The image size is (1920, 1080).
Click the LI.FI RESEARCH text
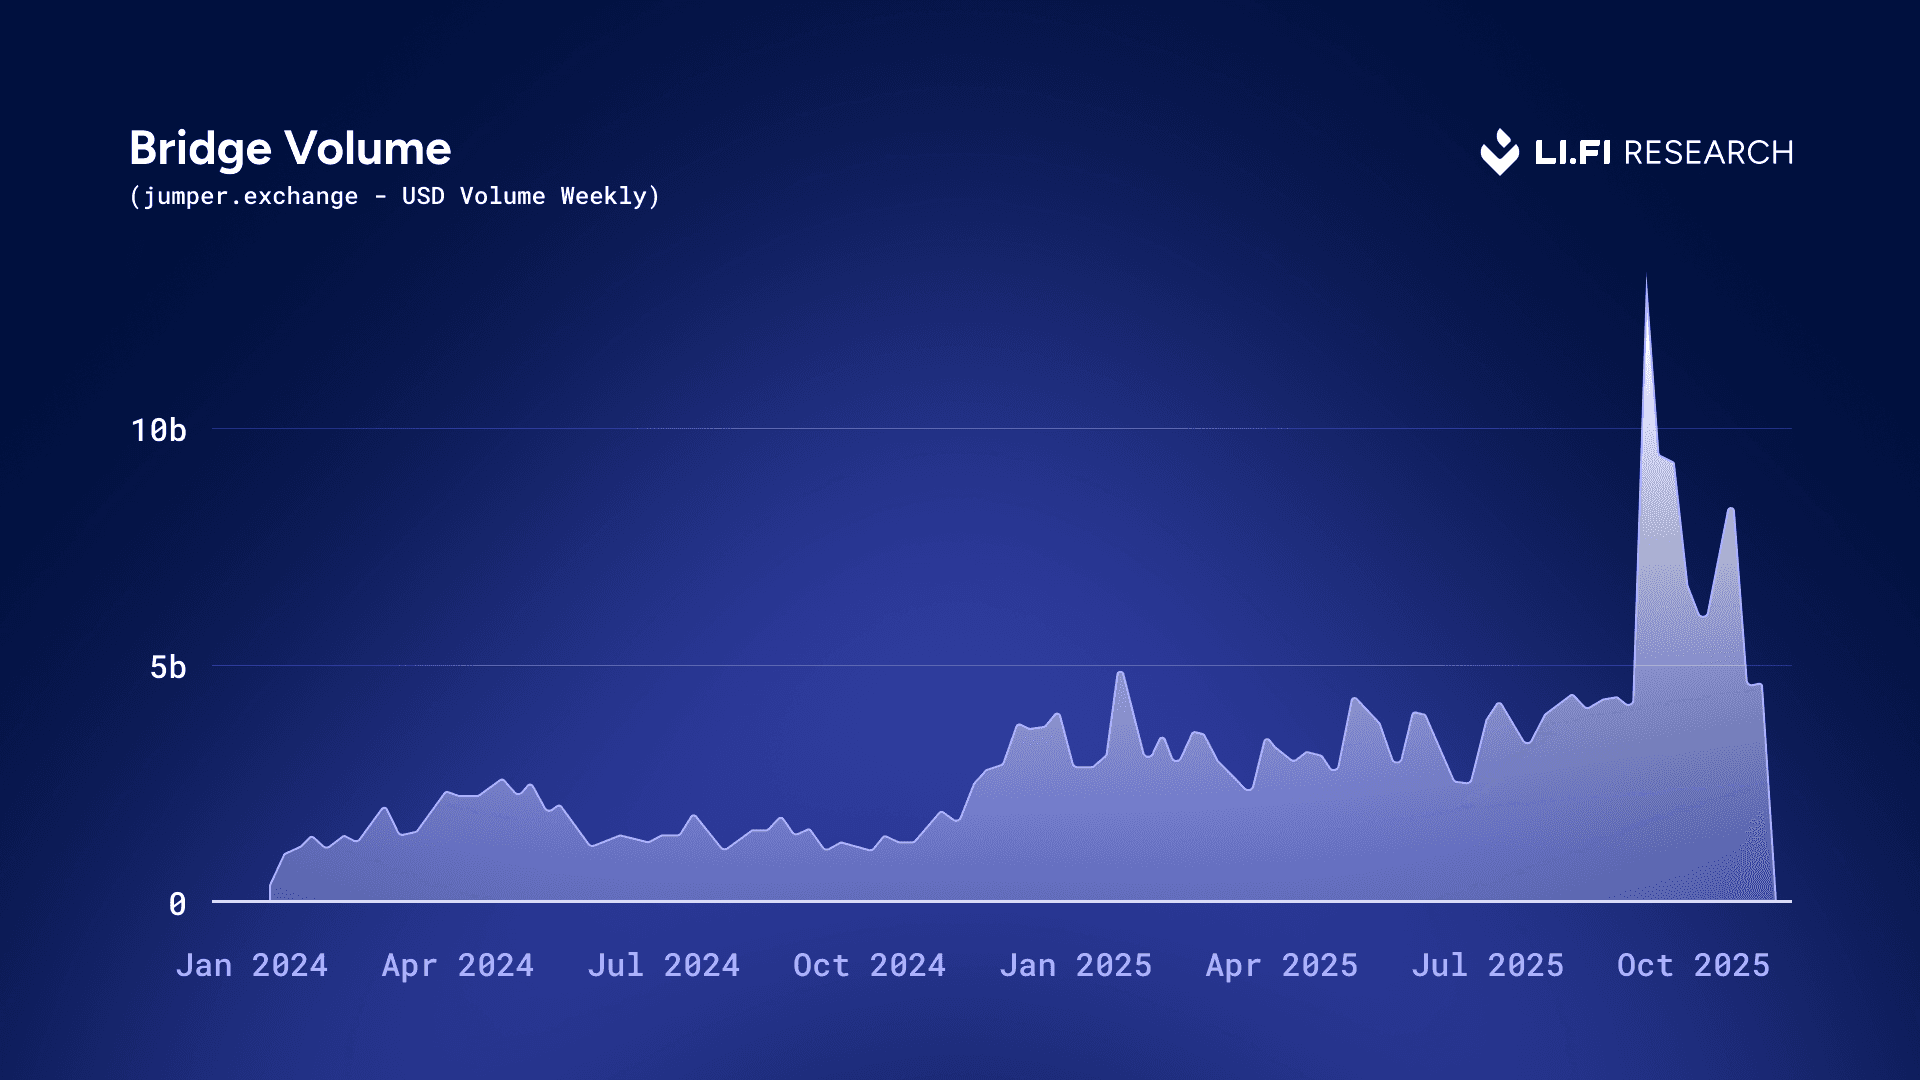[x=1663, y=152]
